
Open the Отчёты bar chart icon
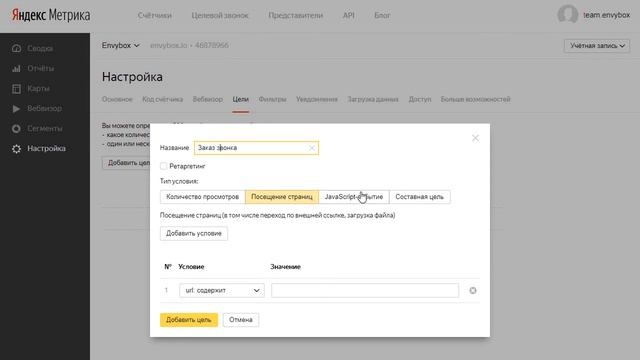(x=16, y=69)
